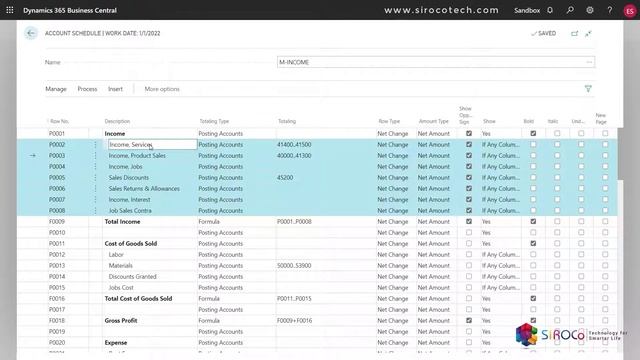The width and height of the screenshot is (640, 360).
Task: Open the Manage menu
Action: coord(56,89)
